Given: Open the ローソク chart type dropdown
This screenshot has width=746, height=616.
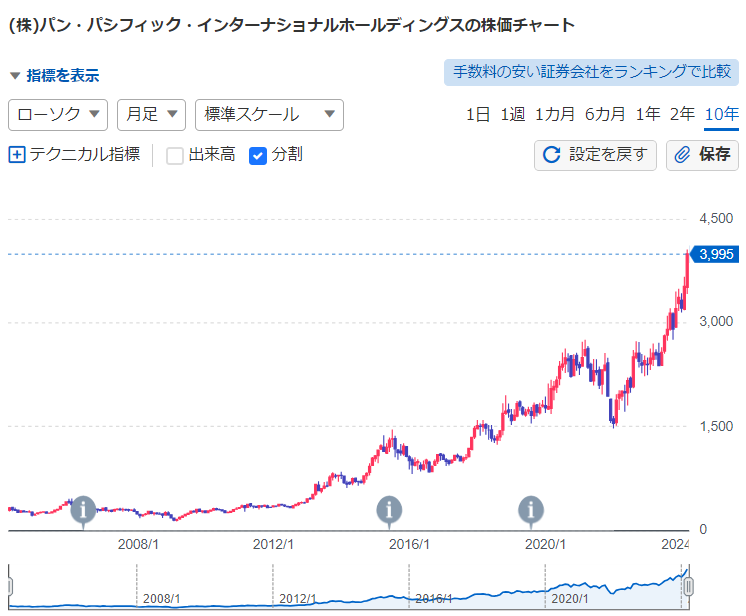Looking at the screenshot, I should [x=58, y=115].
